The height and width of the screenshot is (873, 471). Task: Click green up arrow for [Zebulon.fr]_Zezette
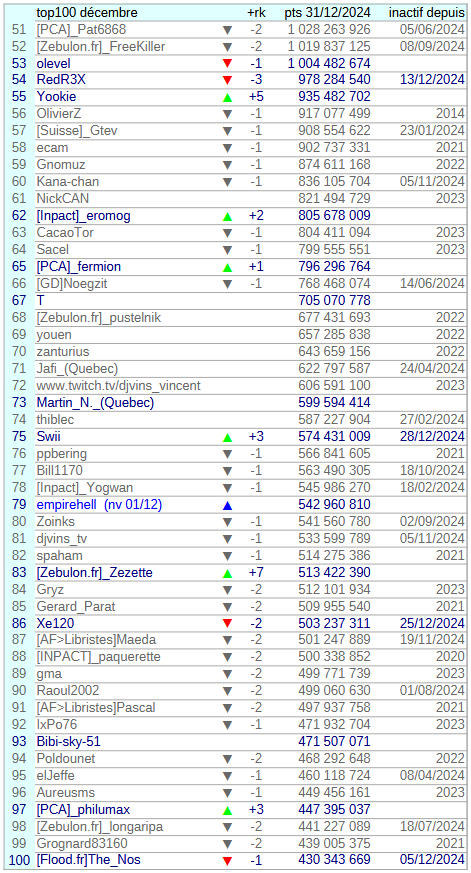coord(227,573)
